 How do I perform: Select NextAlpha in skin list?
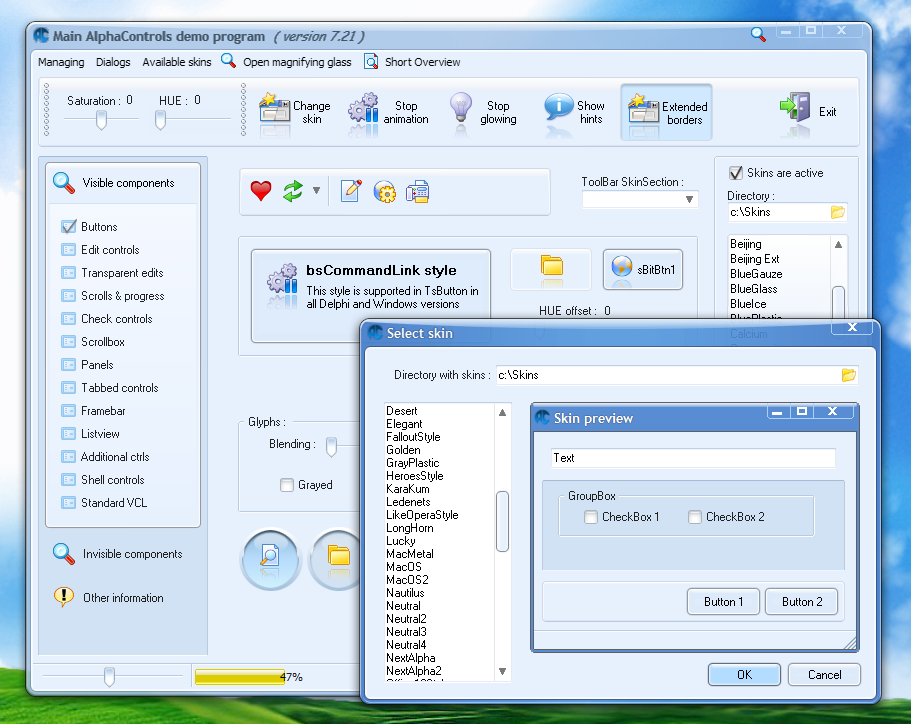click(x=411, y=658)
